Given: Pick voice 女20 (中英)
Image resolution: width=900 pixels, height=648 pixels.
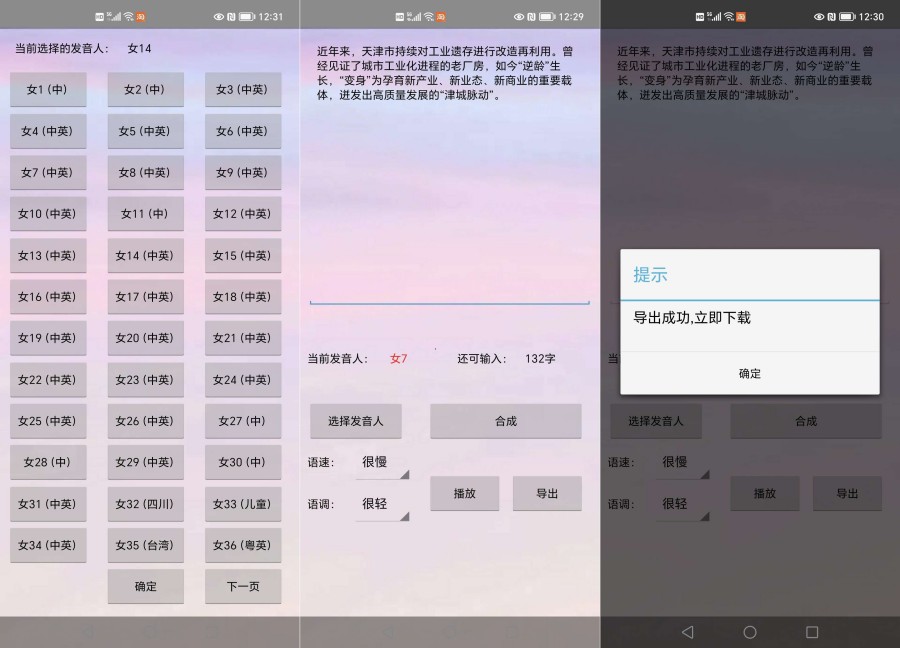Looking at the screenshot, I should click(x=145, y=338).
